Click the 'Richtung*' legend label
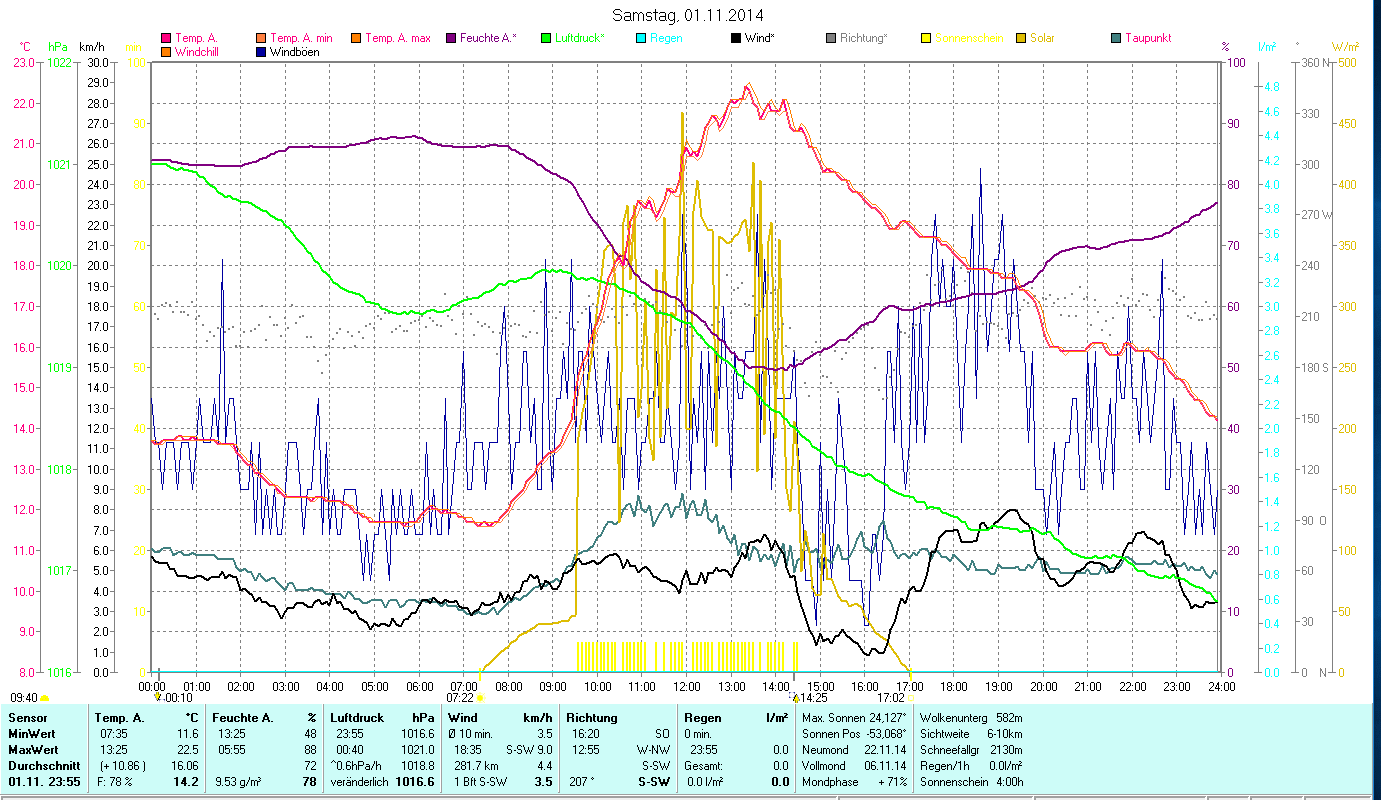Viewport: 1381px width, 800px height. 864,39
